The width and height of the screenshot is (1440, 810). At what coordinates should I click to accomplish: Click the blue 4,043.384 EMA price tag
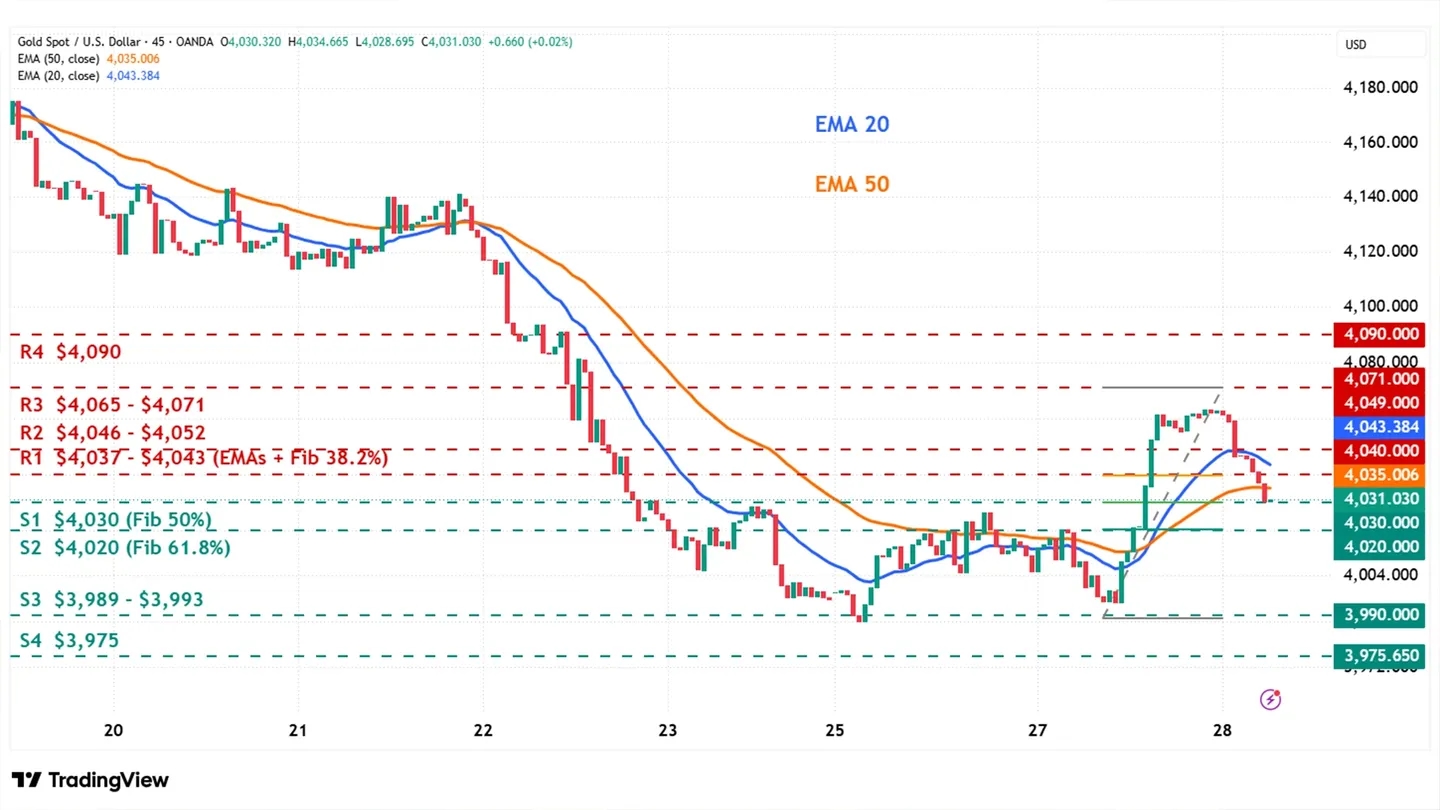click(x=1379, y=427)
